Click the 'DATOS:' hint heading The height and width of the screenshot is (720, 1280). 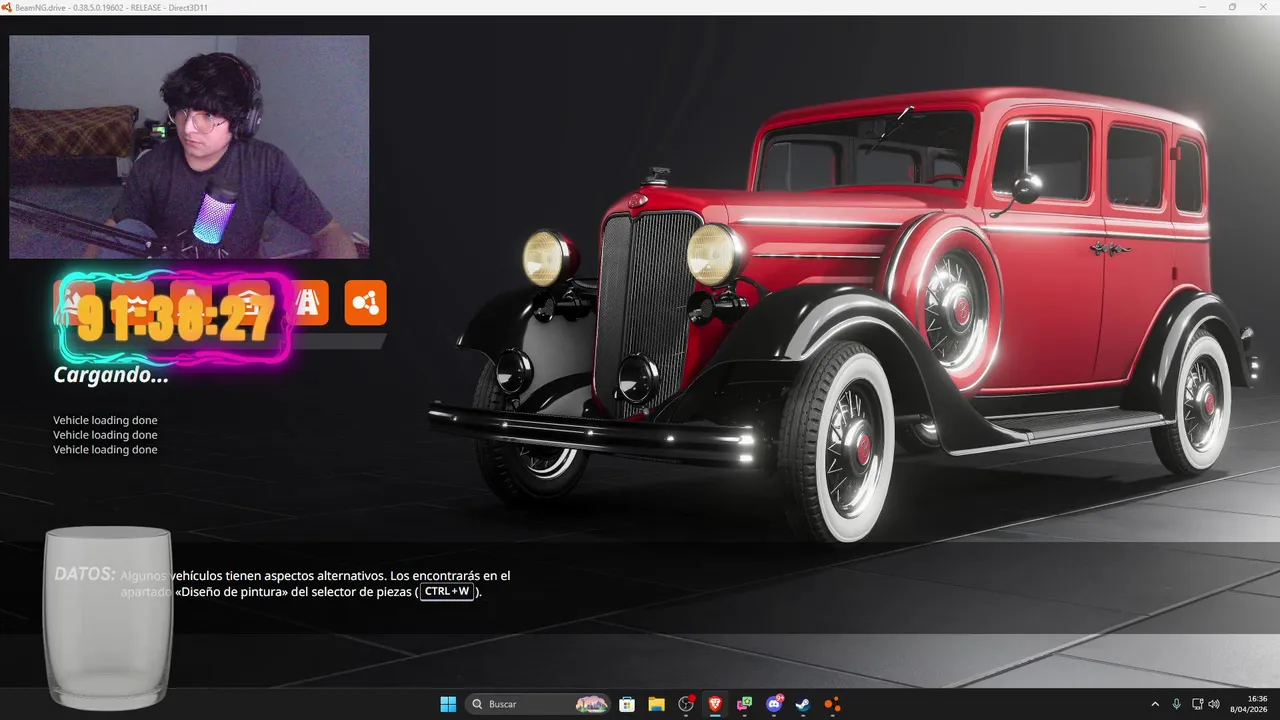pos(85,574)
